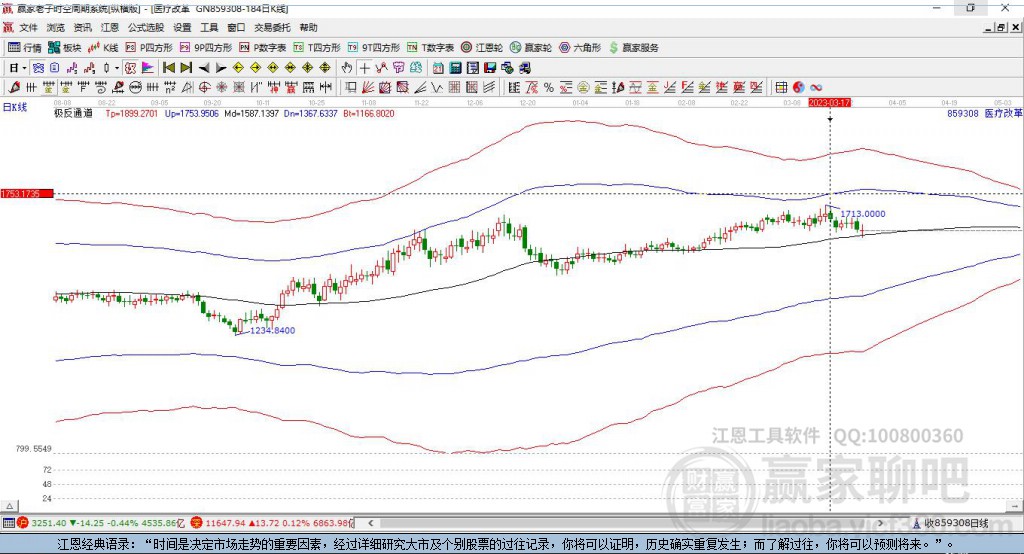The width and height of the screenshot is (1024, 554).
Task: Open the 9P四方形 tool
Action: tap(206, 48)
